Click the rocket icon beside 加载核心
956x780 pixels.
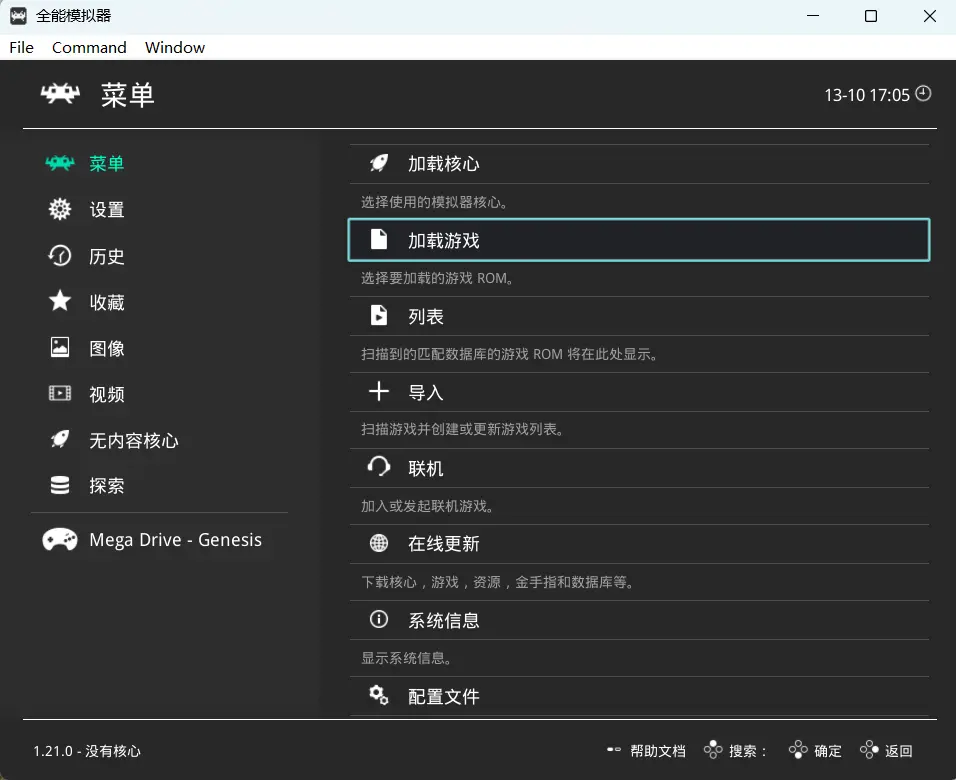(x=379, y=164)
